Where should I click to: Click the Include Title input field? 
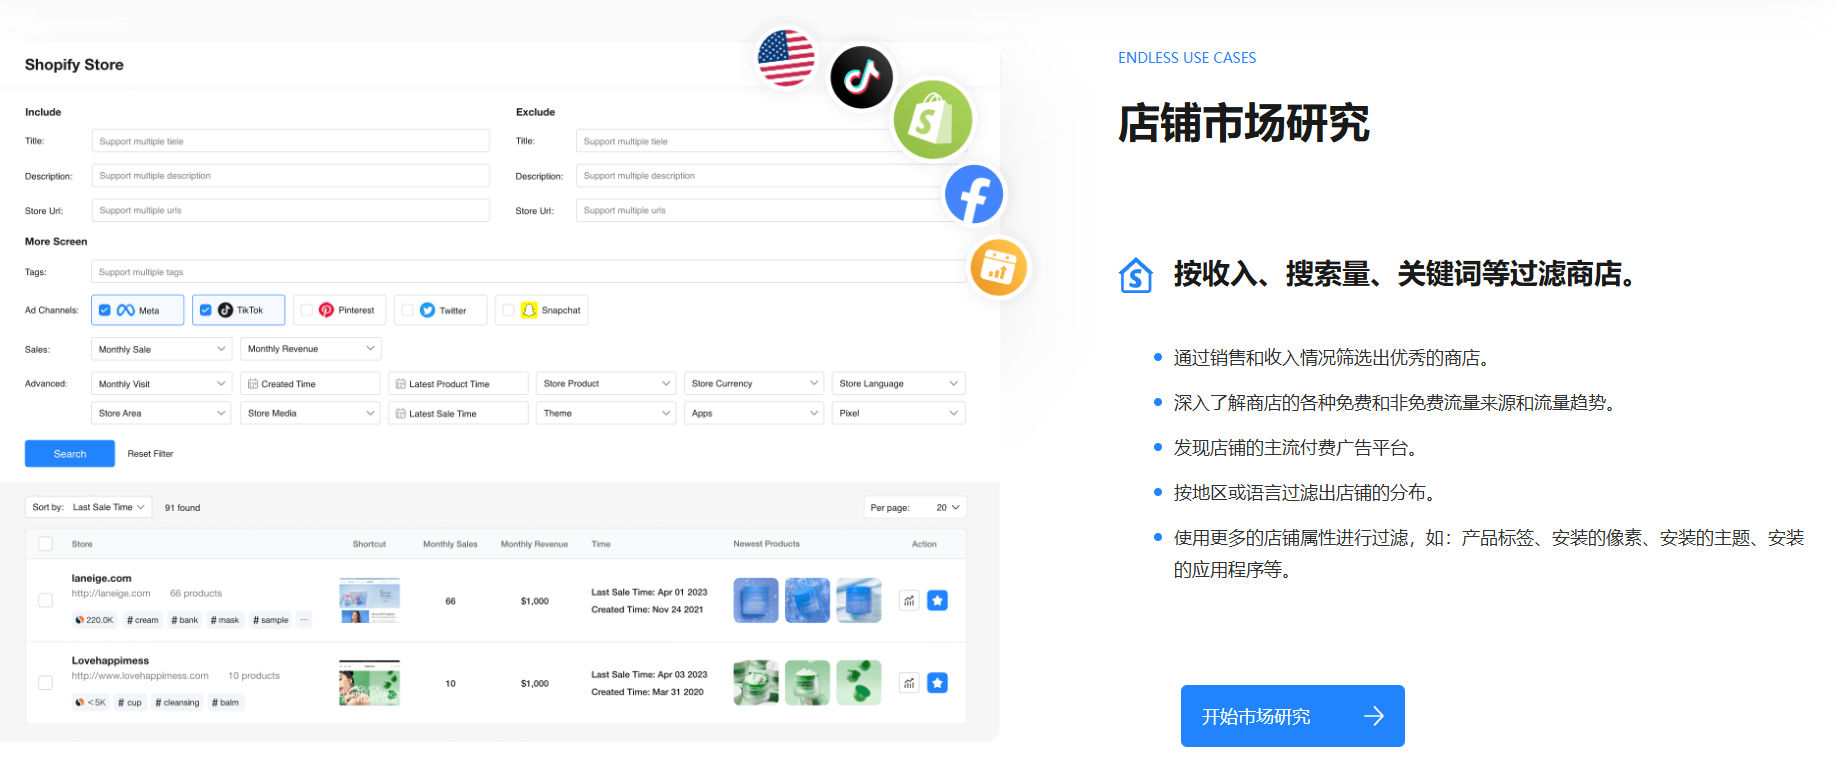[x=290, y=141]
